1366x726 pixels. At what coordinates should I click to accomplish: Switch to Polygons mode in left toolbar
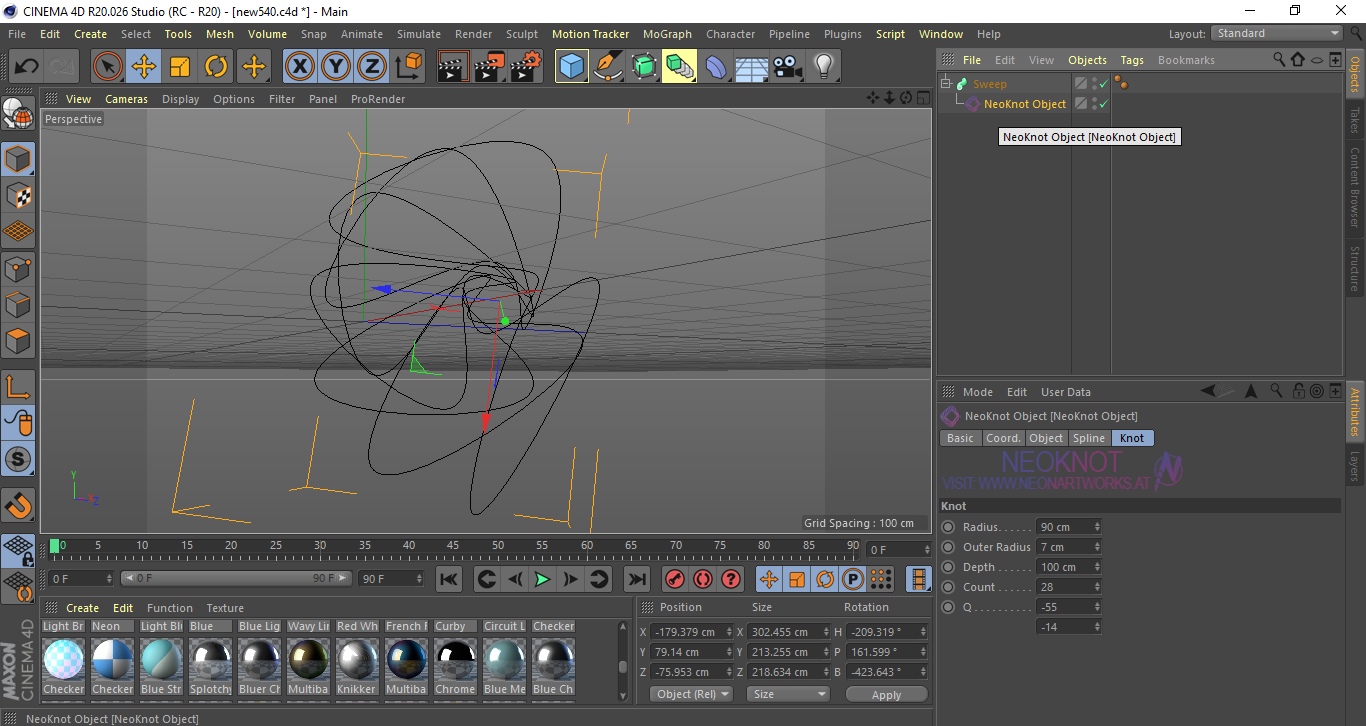18,341
